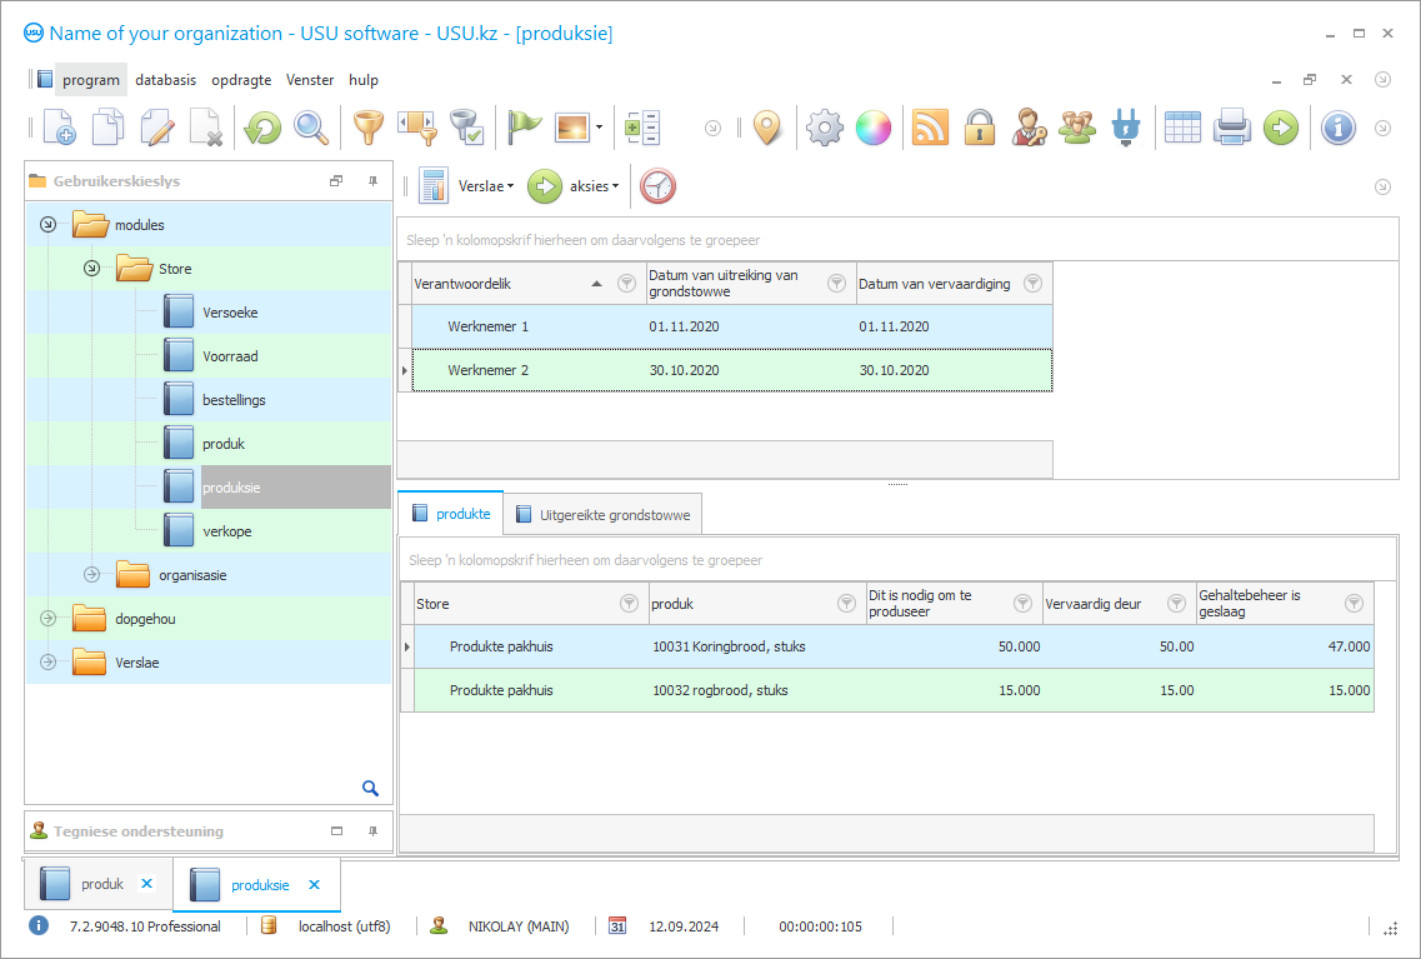
Task: Click the RSS feed icon
Action: tap(930, 128)
